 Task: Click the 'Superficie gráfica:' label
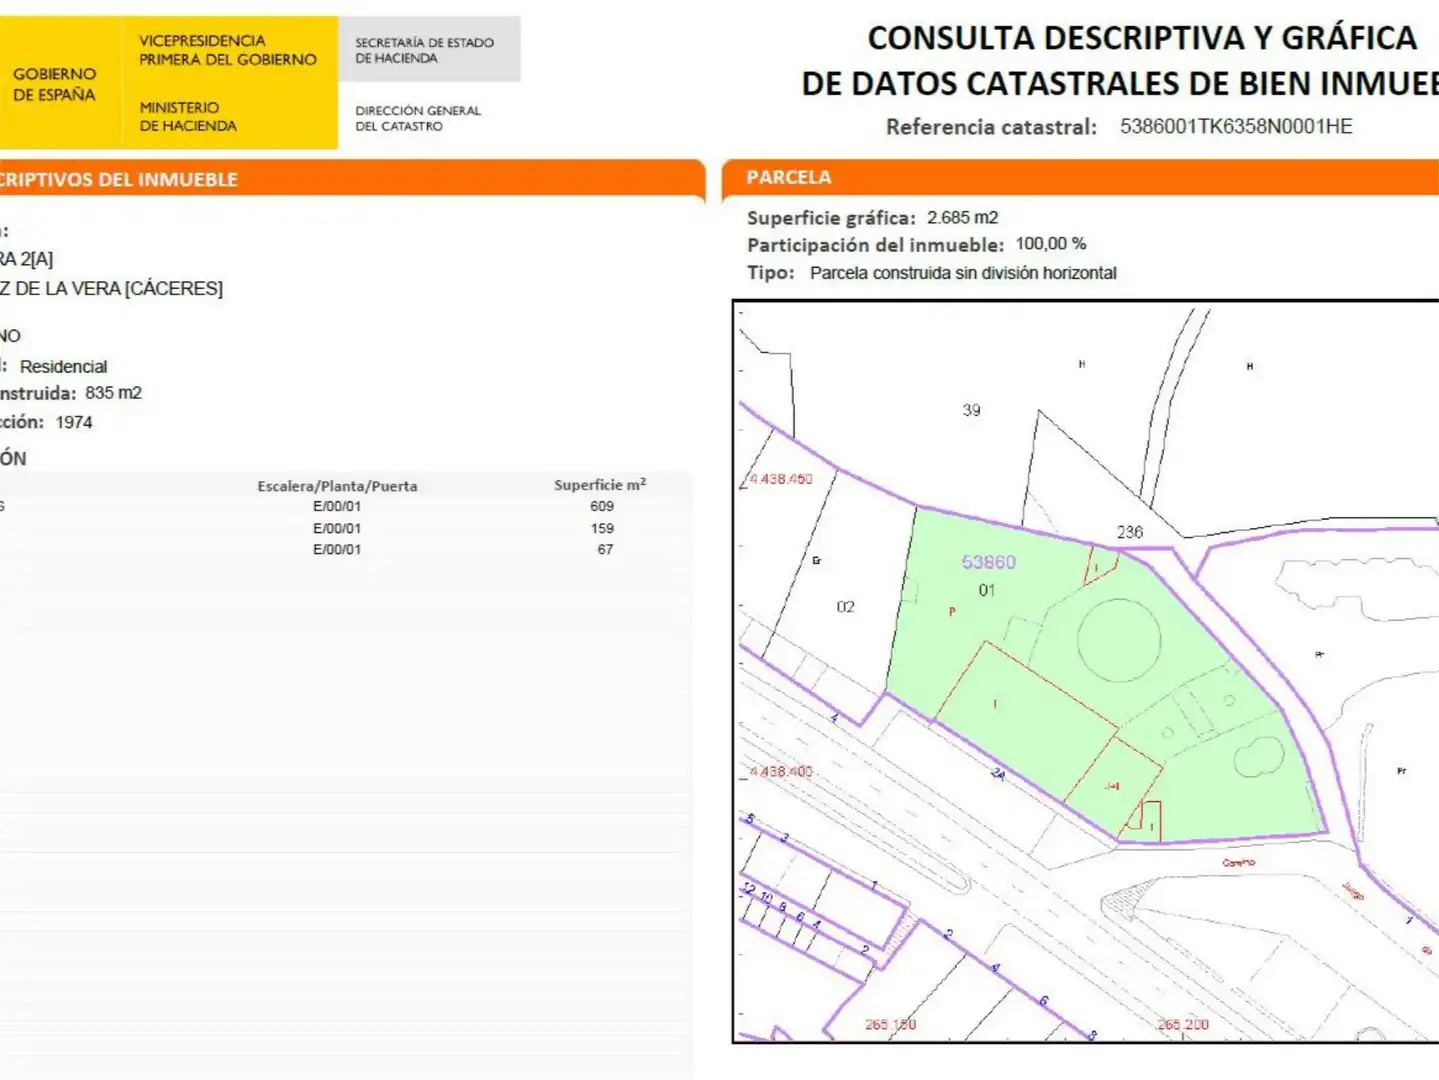click(x=831, y=218)
